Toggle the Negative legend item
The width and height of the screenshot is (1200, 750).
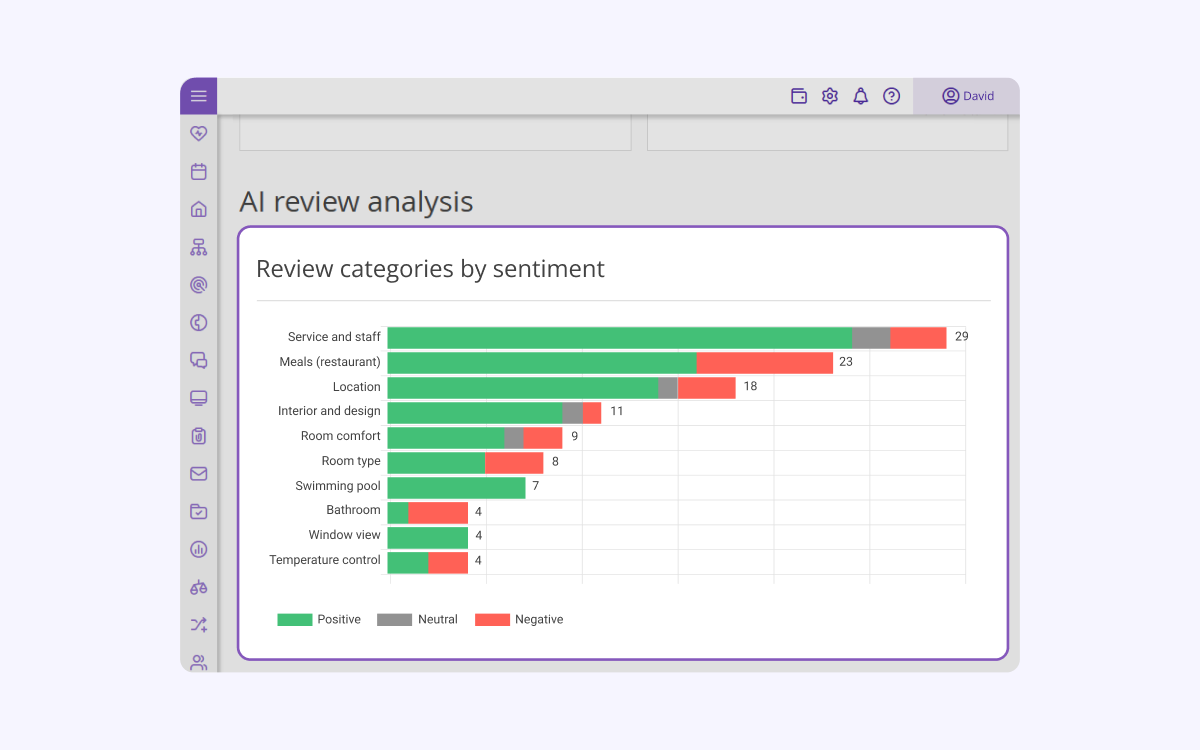(x=519, y=620)
